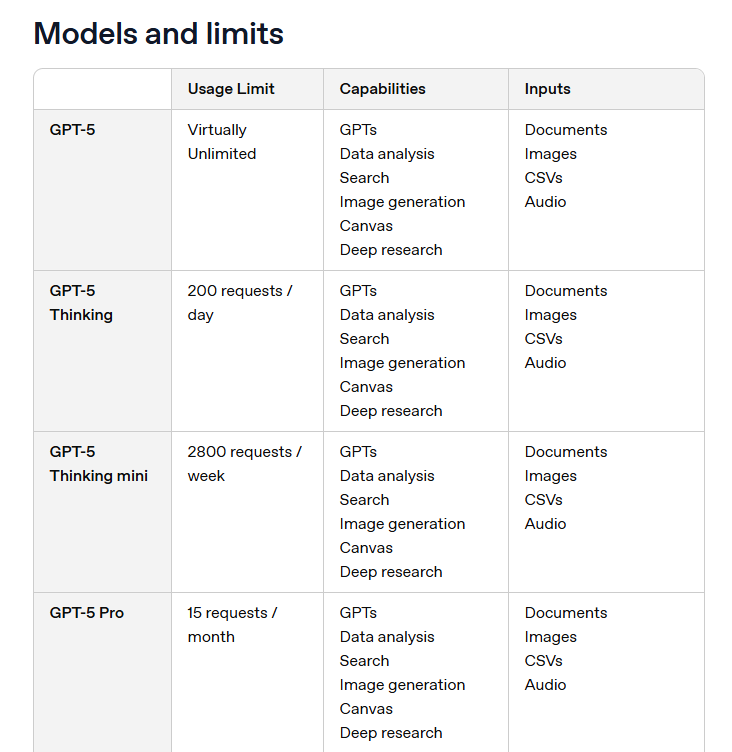Select "Image generation" in the first GPT-5 row
Viewport: 732px width, 752px height.
pos(402,202)
